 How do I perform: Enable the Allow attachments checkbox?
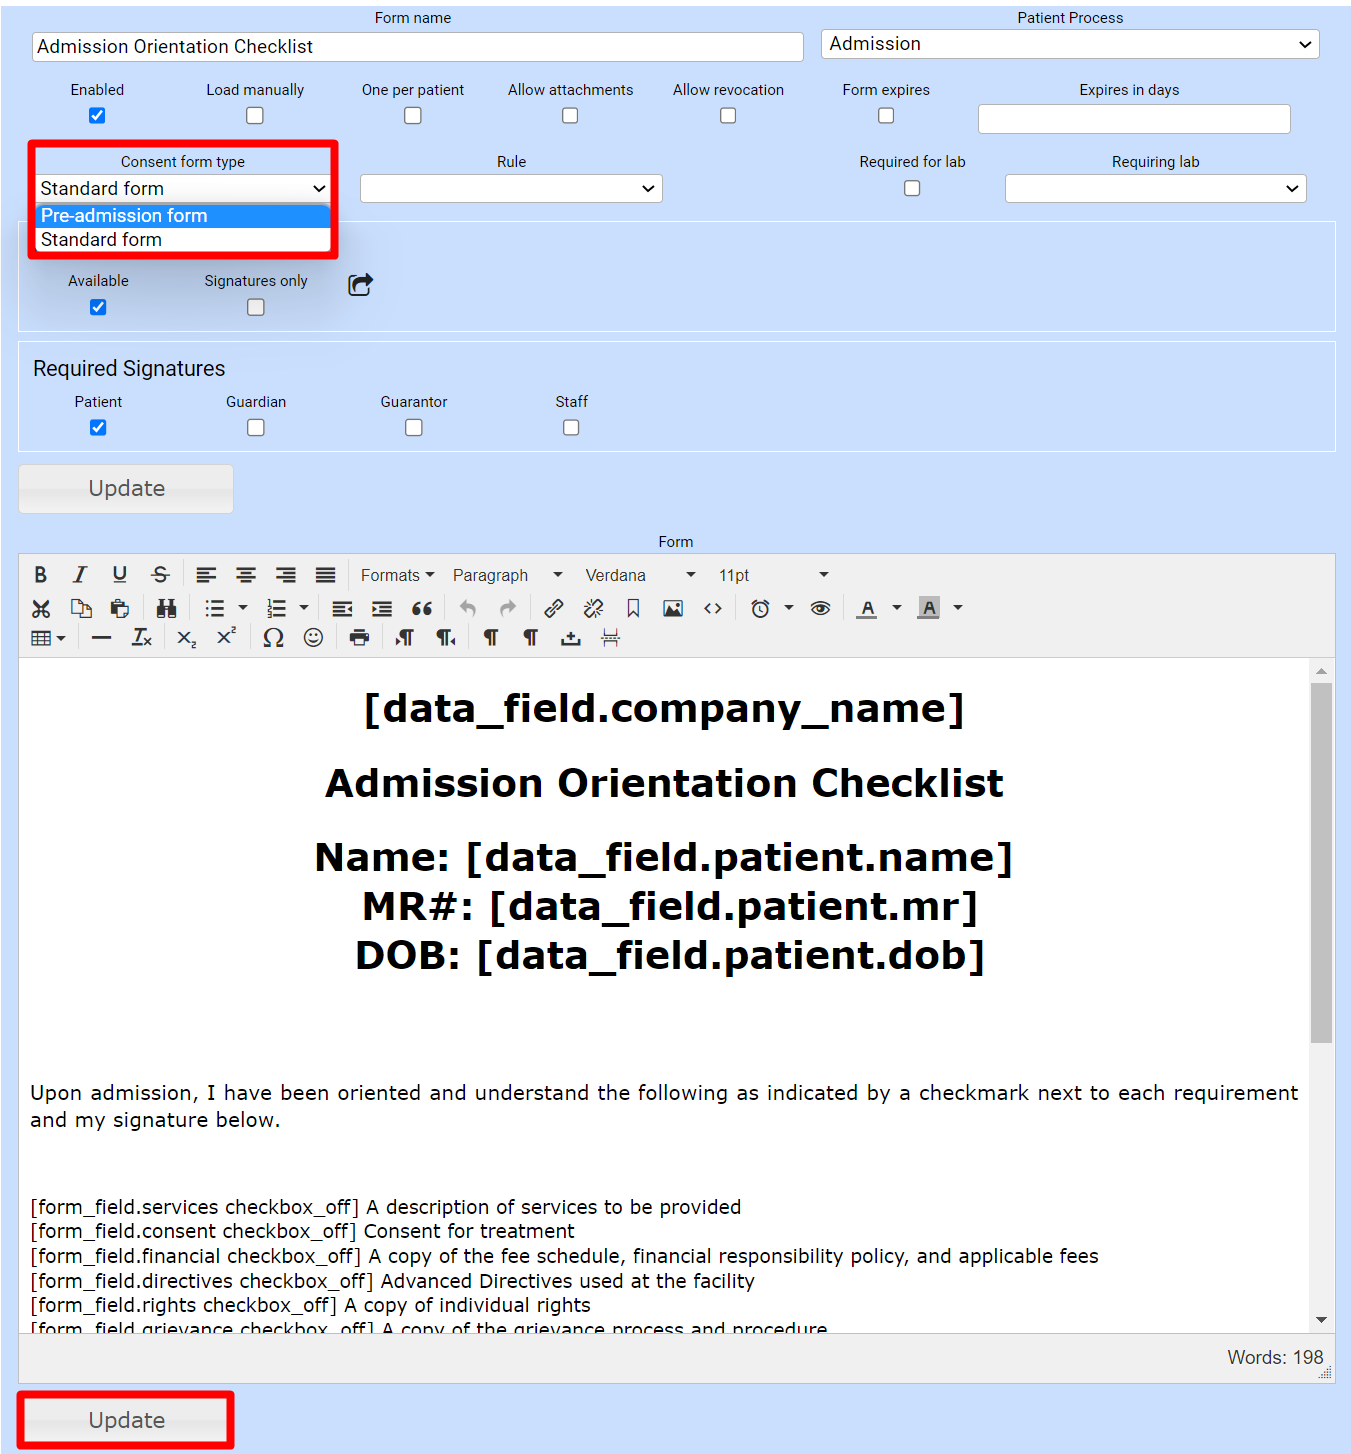click(570, 115)
